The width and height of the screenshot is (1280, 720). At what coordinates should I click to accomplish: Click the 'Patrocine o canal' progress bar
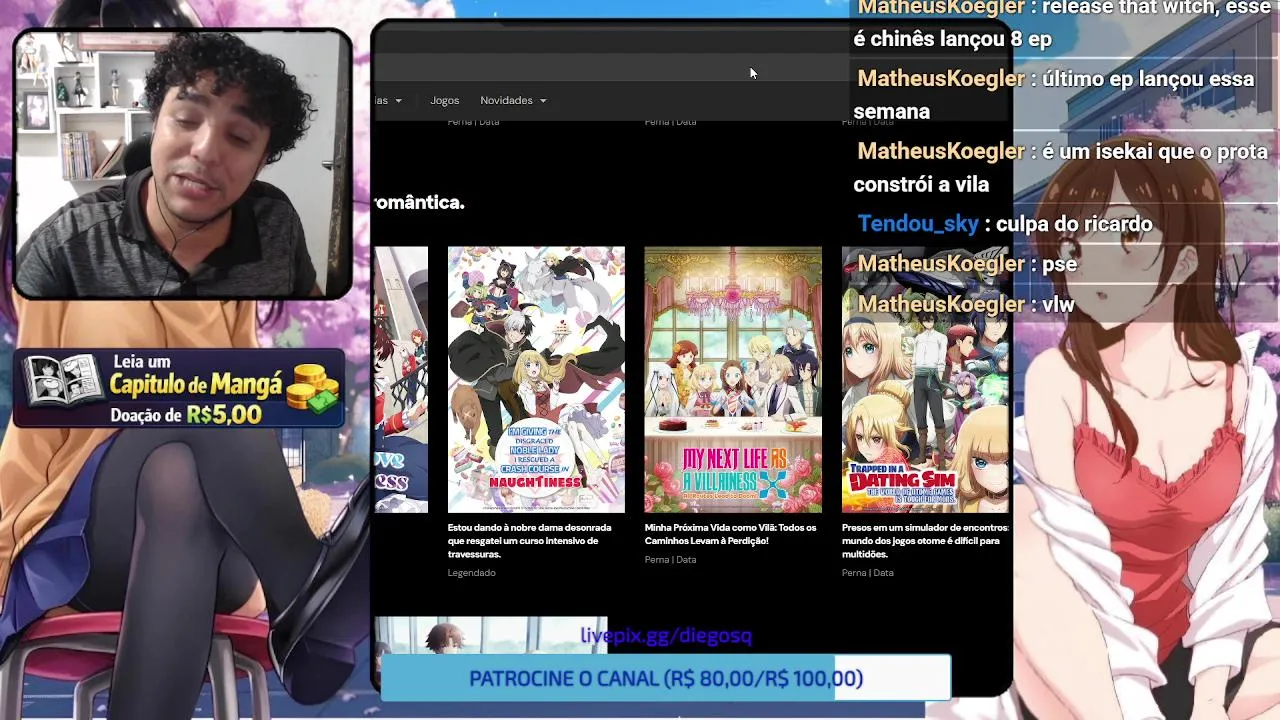click(666, 678)
